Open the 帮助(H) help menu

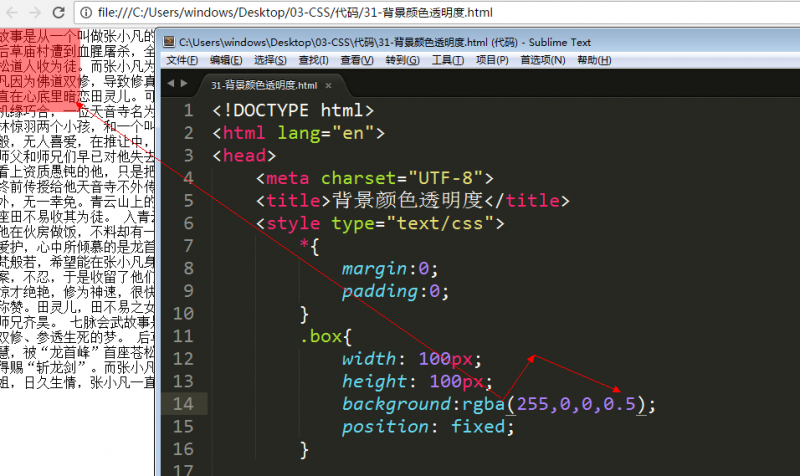[x=594, y=60]
